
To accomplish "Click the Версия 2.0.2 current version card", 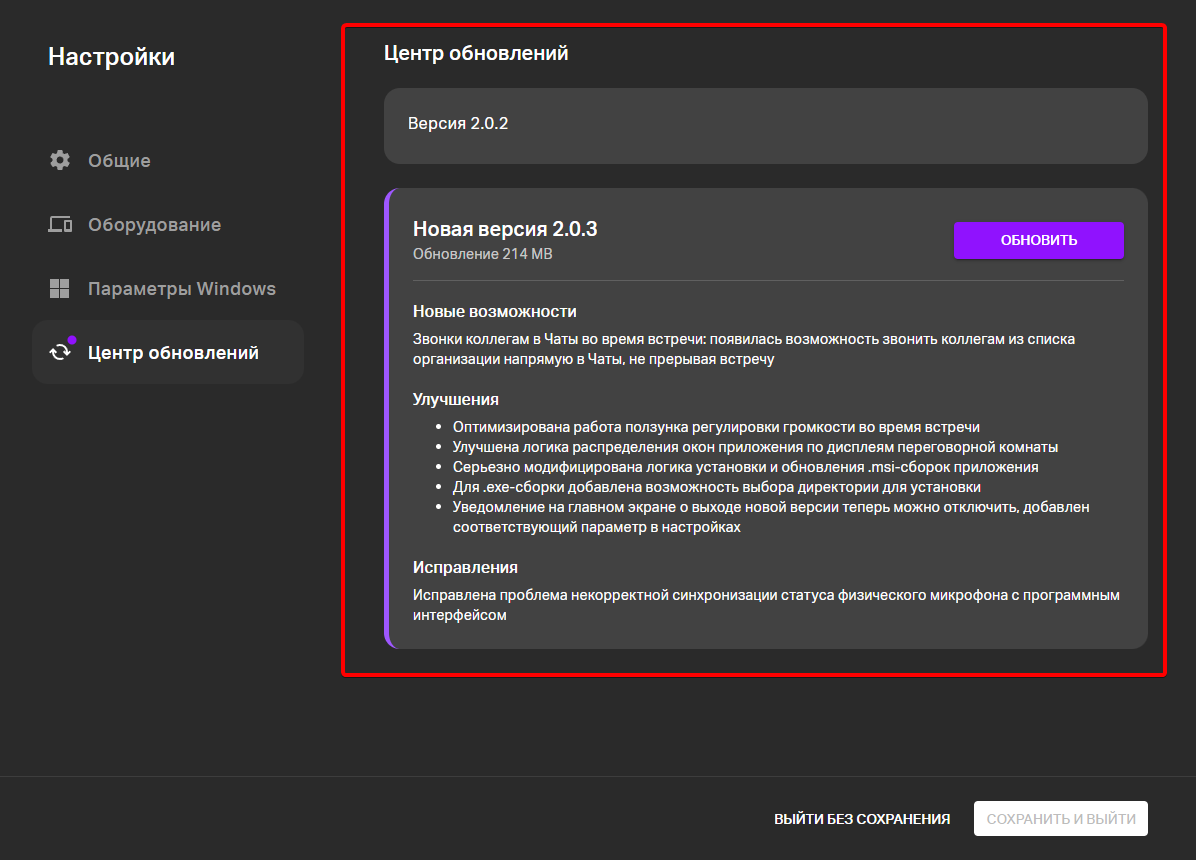I will point(765,125).
